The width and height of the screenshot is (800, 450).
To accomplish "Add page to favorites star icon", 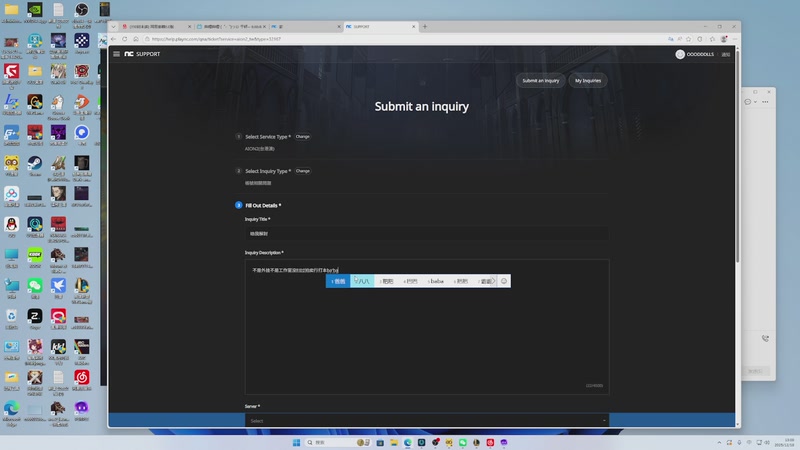I will tap(689, 39).
